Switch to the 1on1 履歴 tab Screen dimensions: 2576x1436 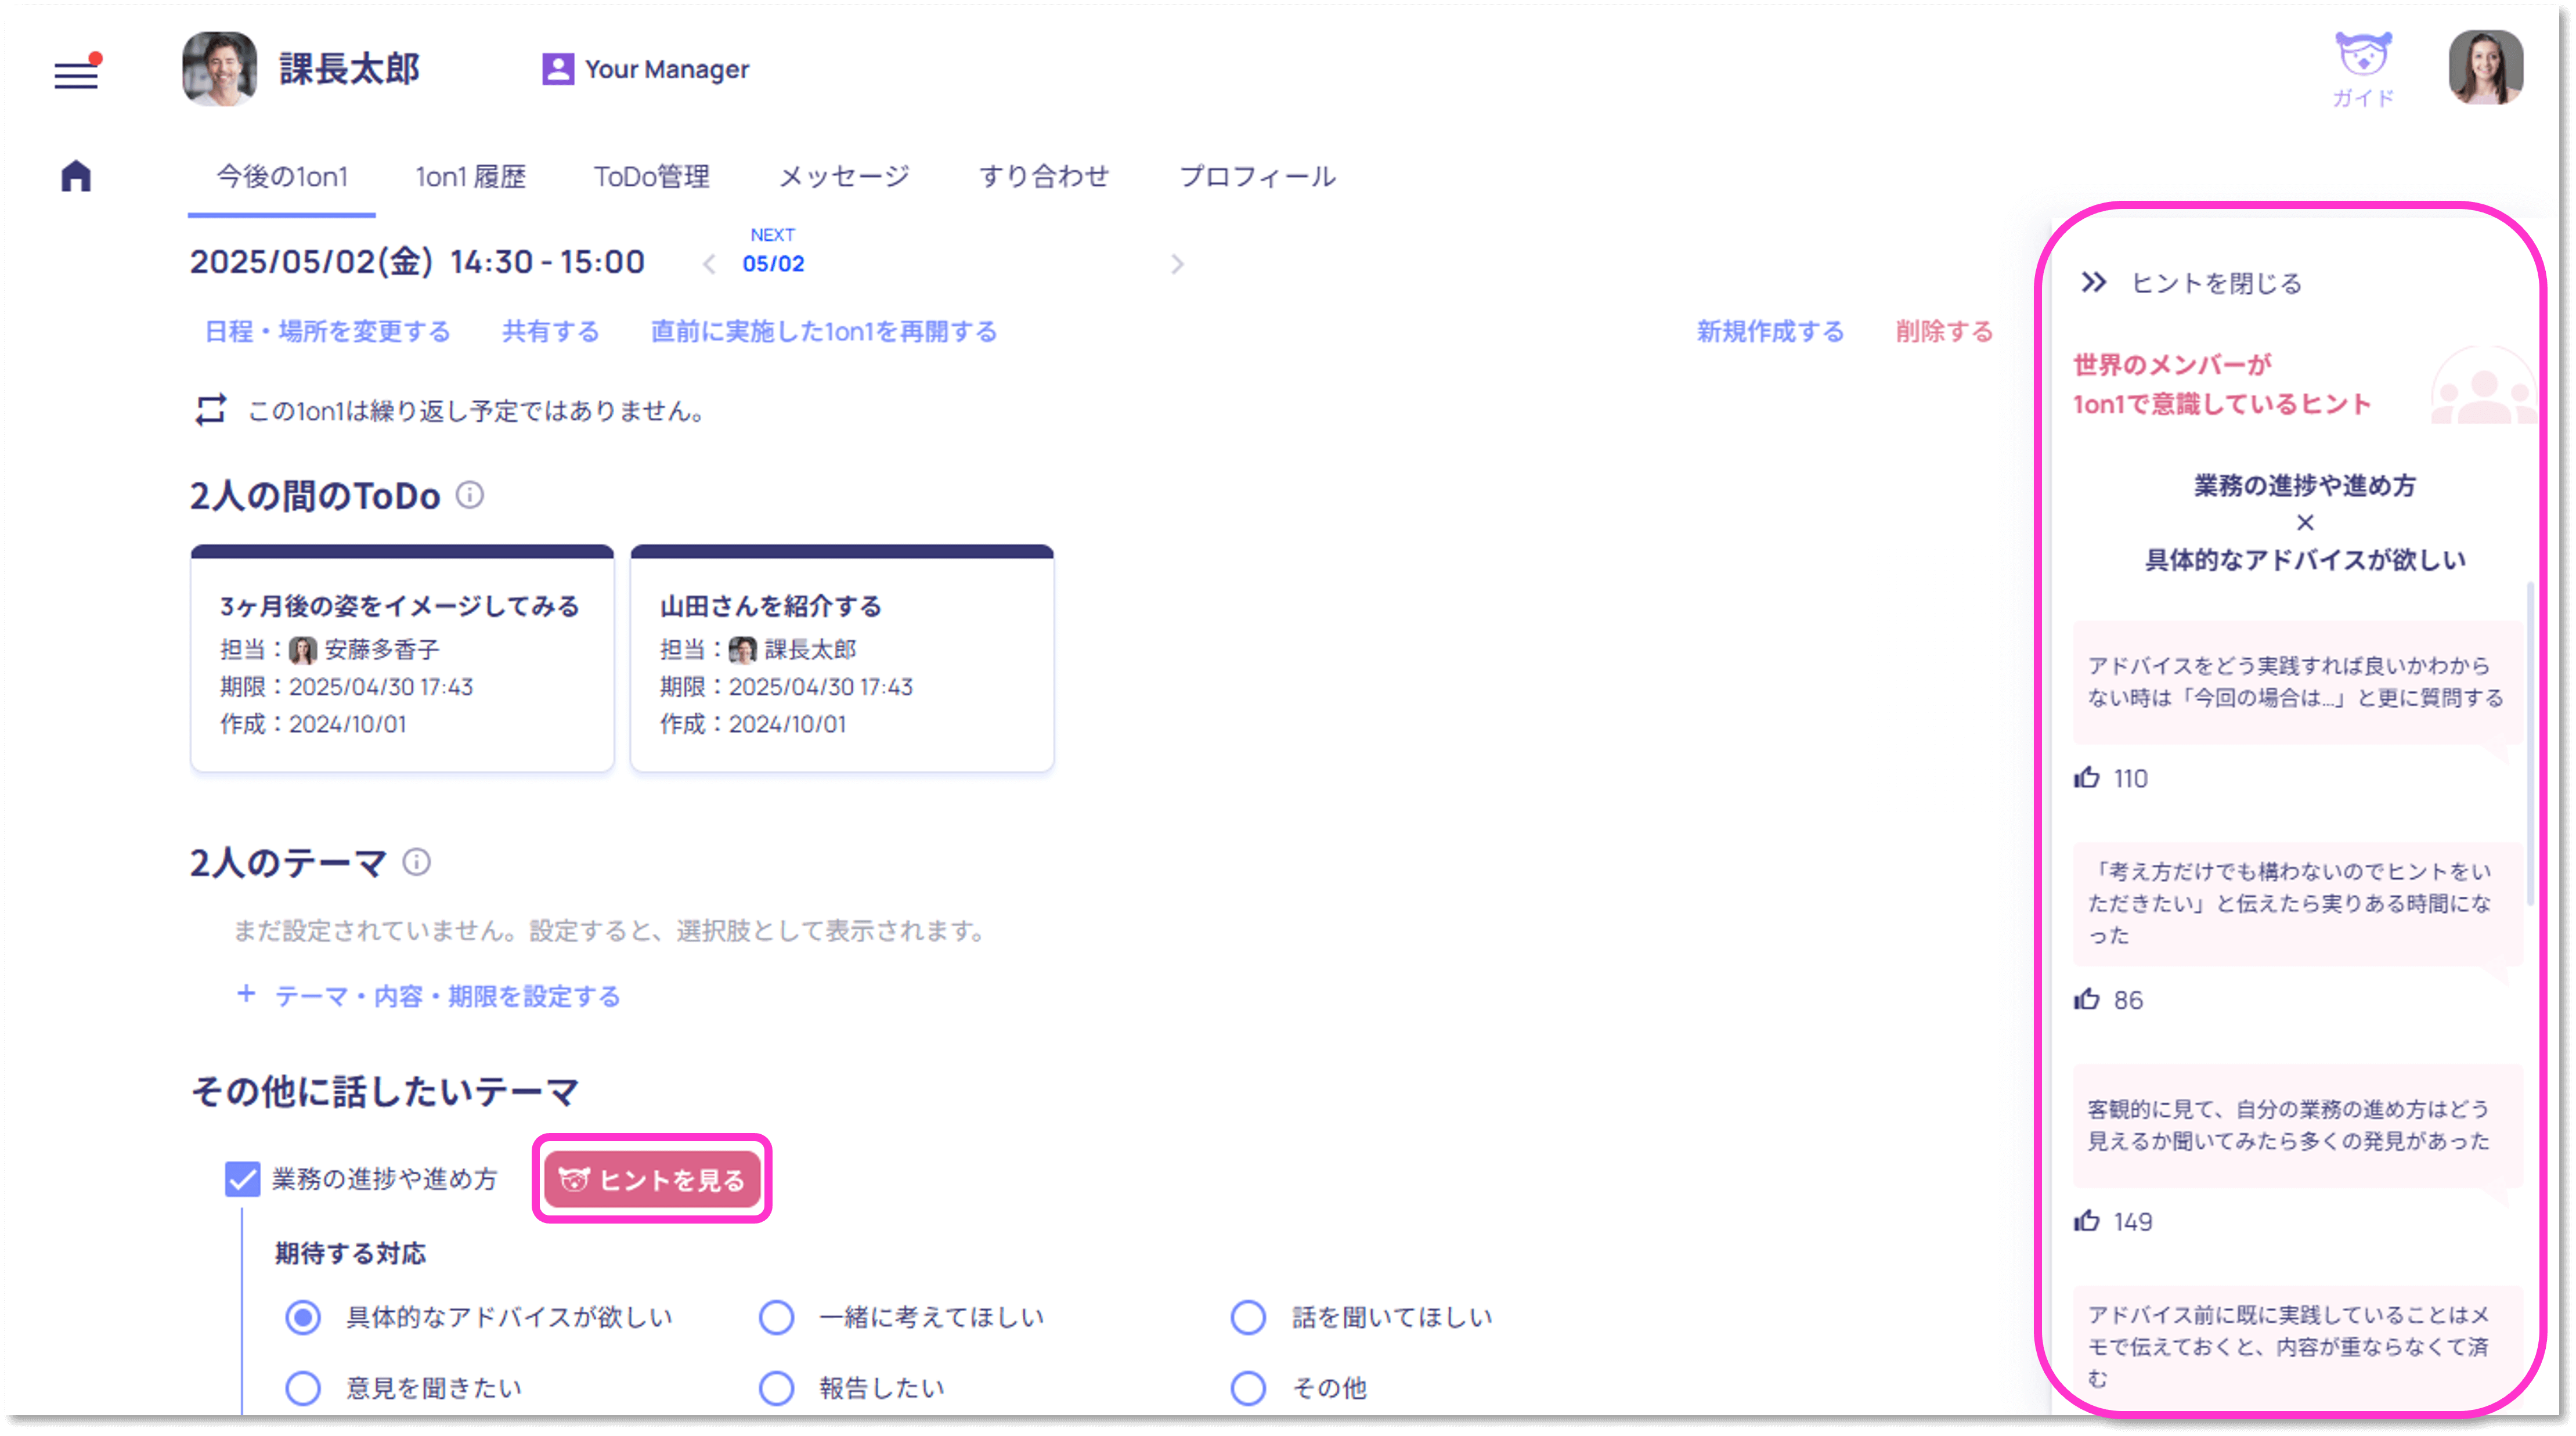(x=470, y=177)
